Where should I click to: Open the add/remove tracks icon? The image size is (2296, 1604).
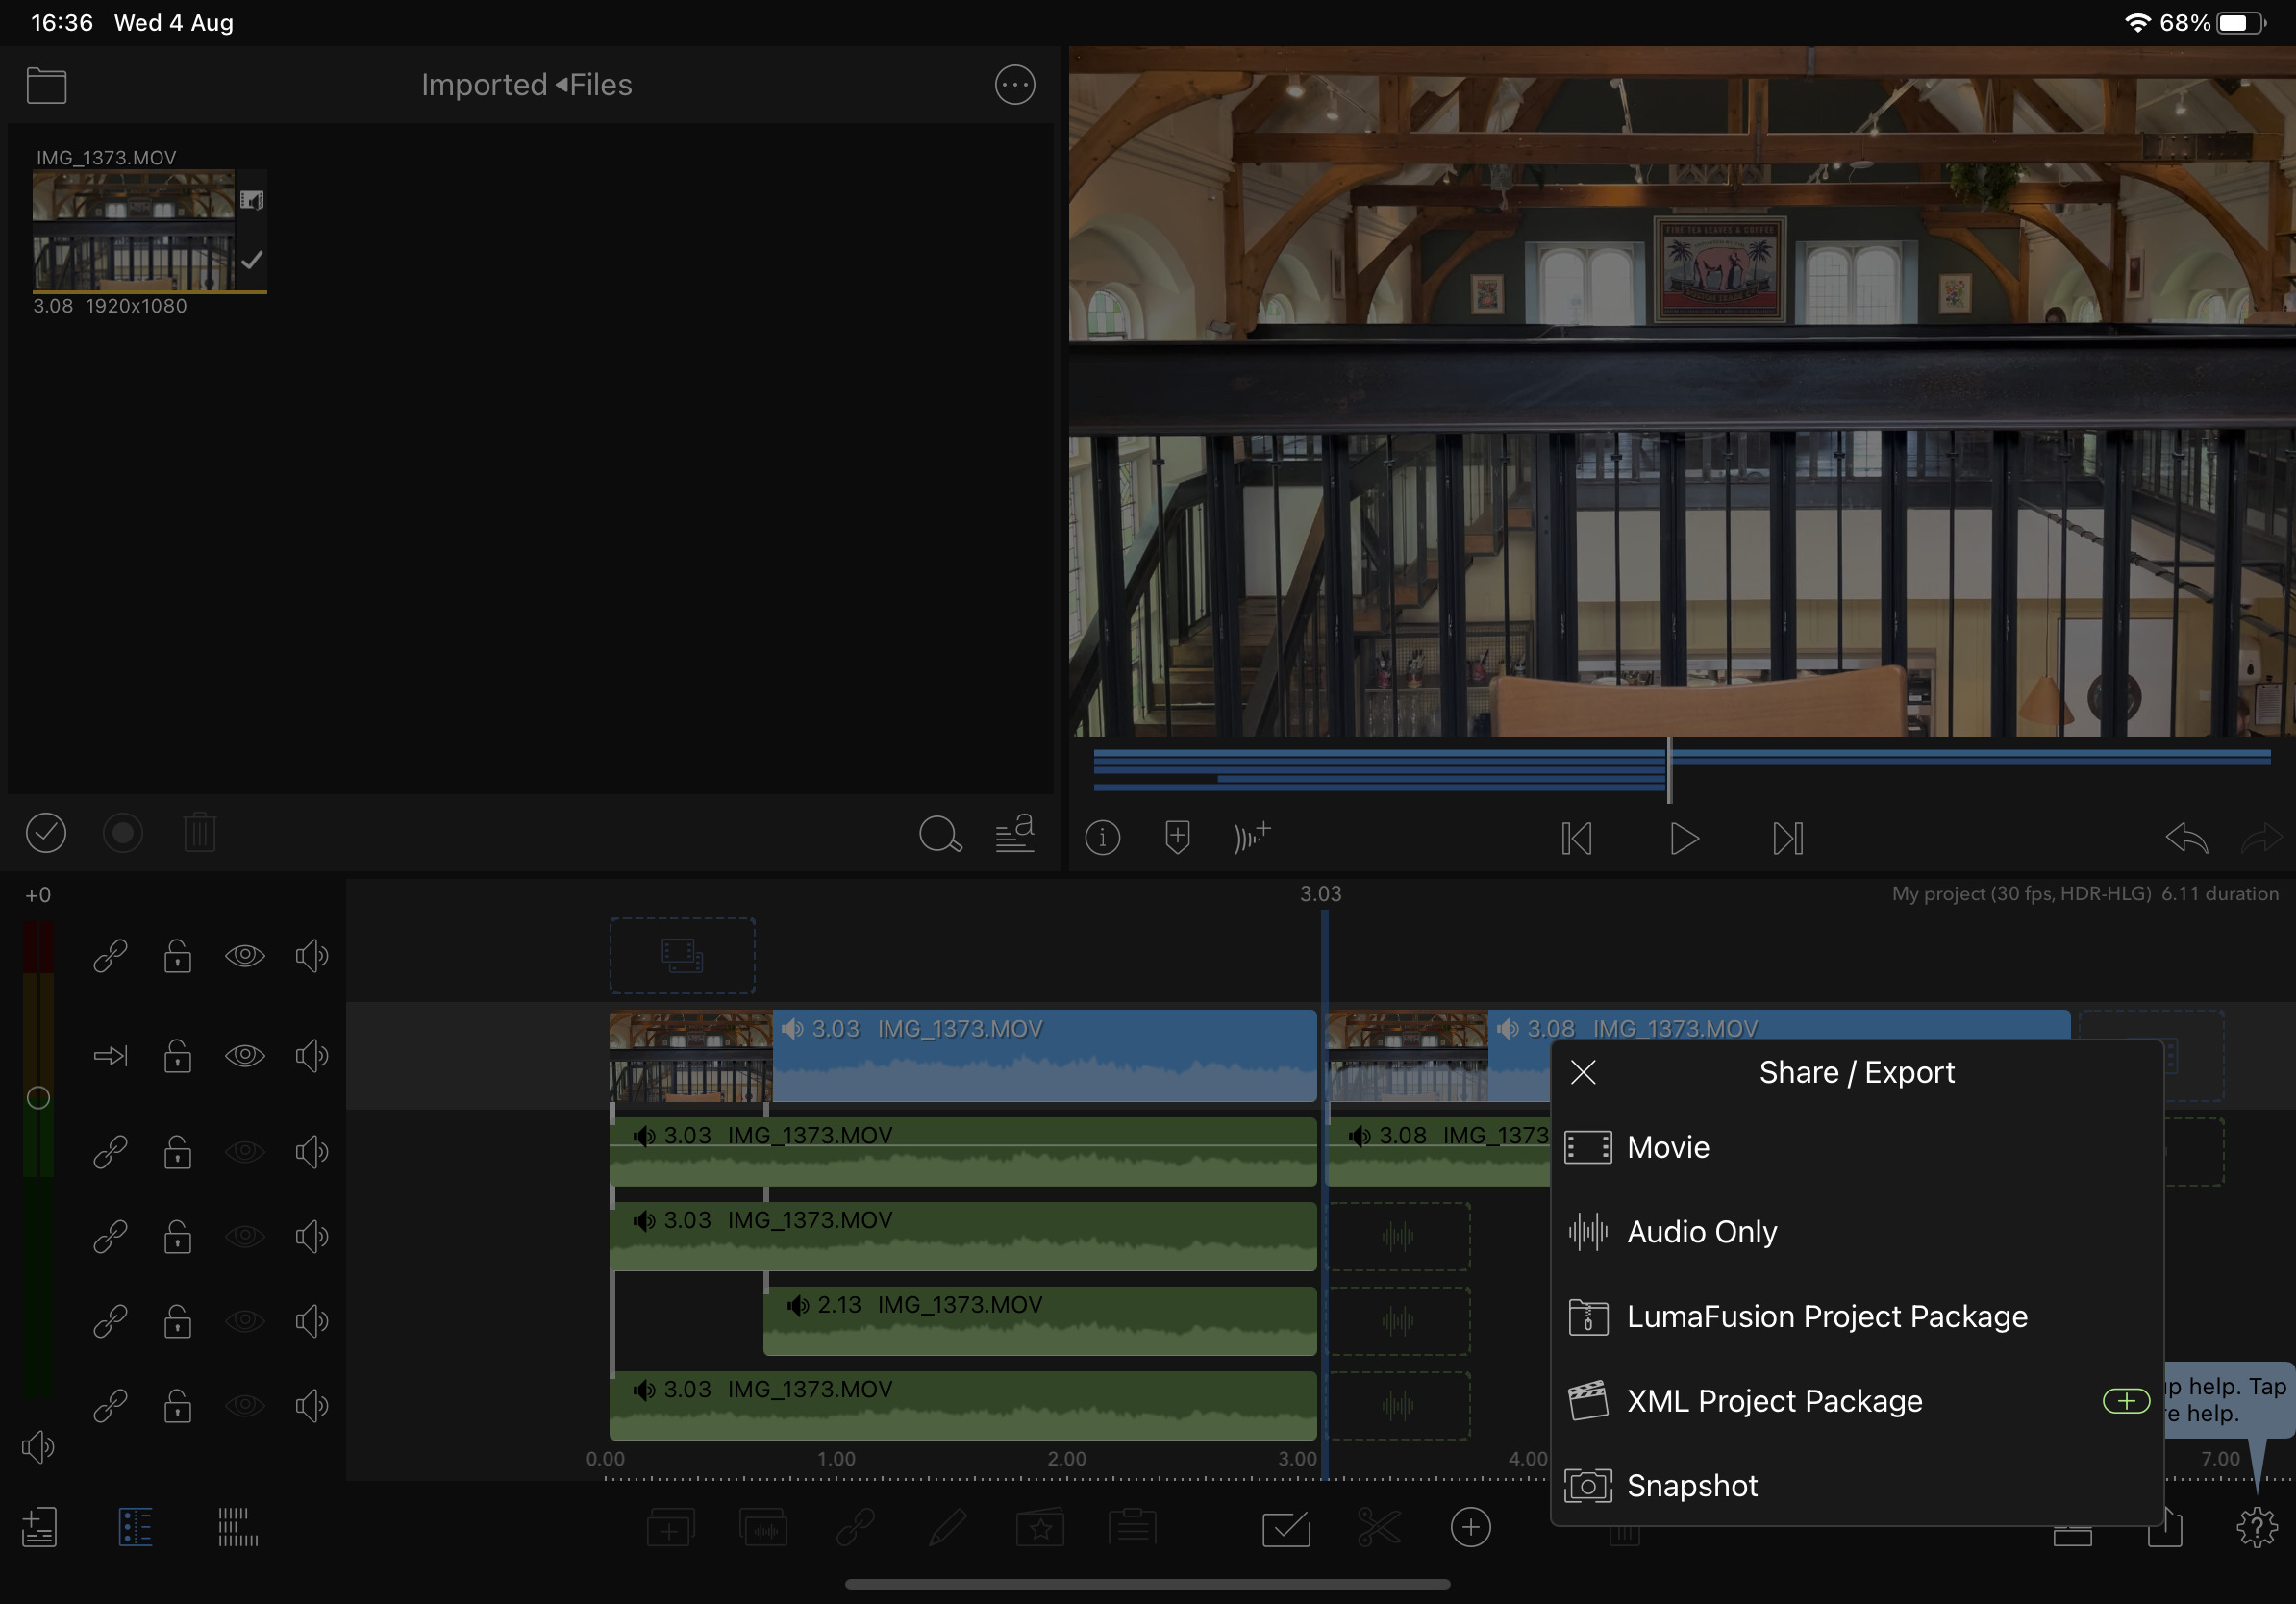(x=39, y=1527)
